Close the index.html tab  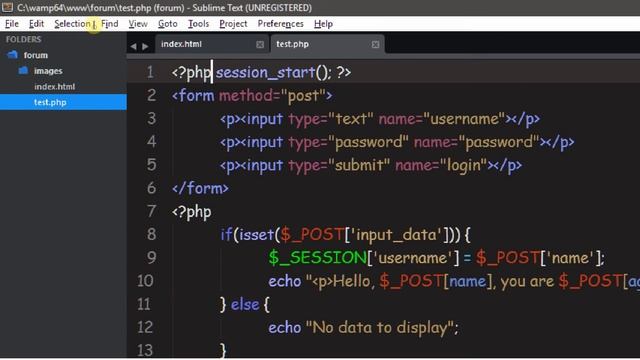260,44
